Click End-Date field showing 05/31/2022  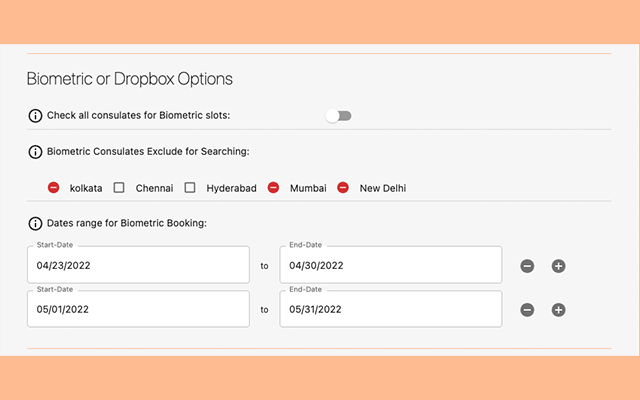click(390, 310)
